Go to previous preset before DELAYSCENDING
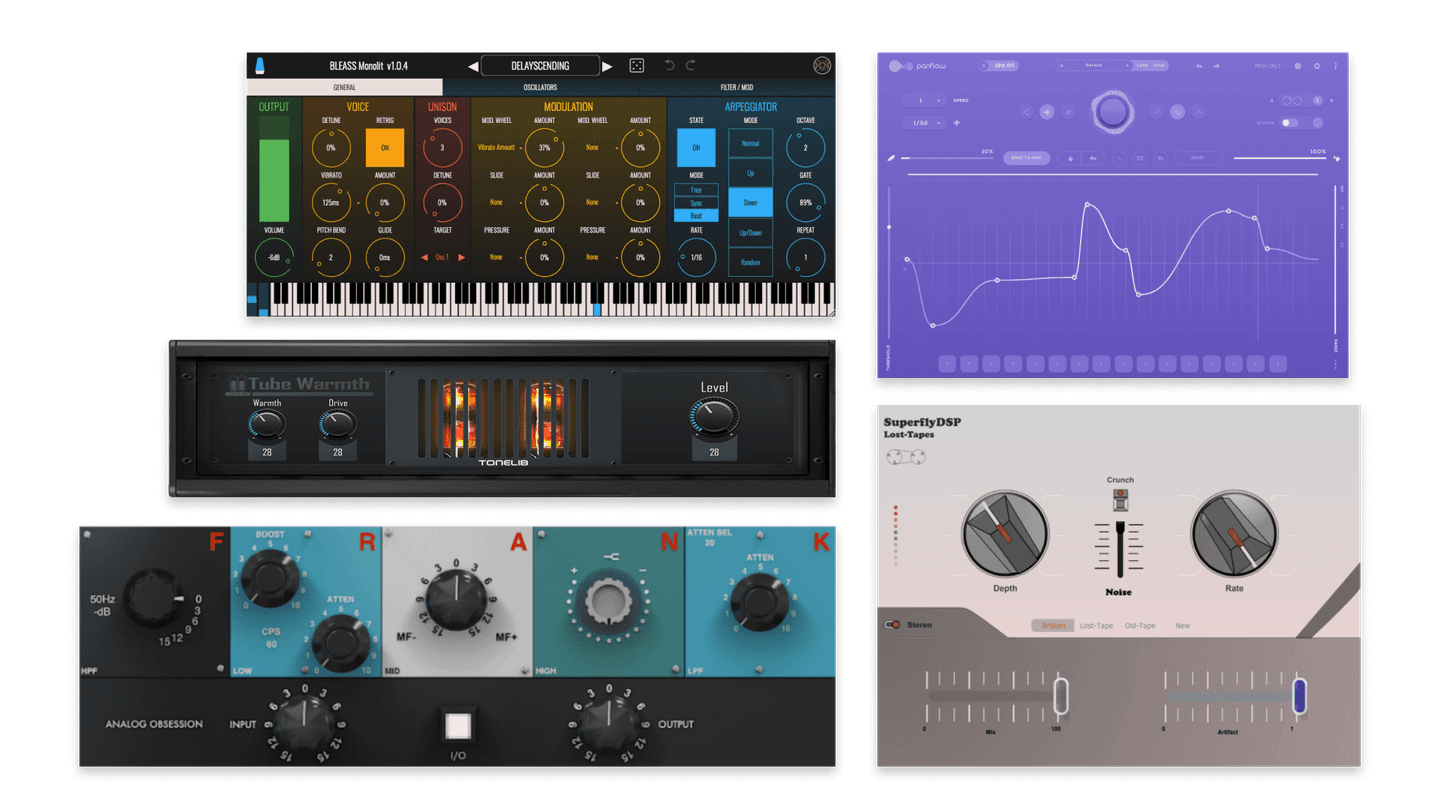The image size is (1440, 810). 473,67
